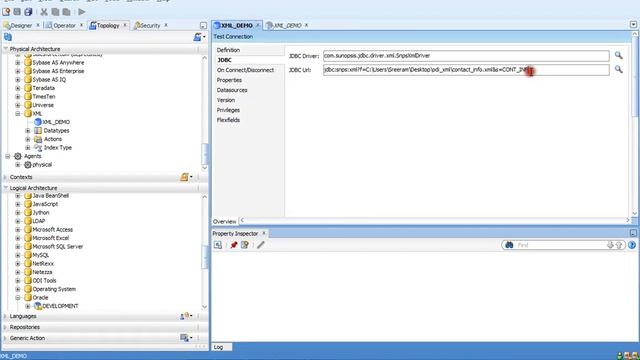Maximize the Property Inspector panel icon

point(633,233)
